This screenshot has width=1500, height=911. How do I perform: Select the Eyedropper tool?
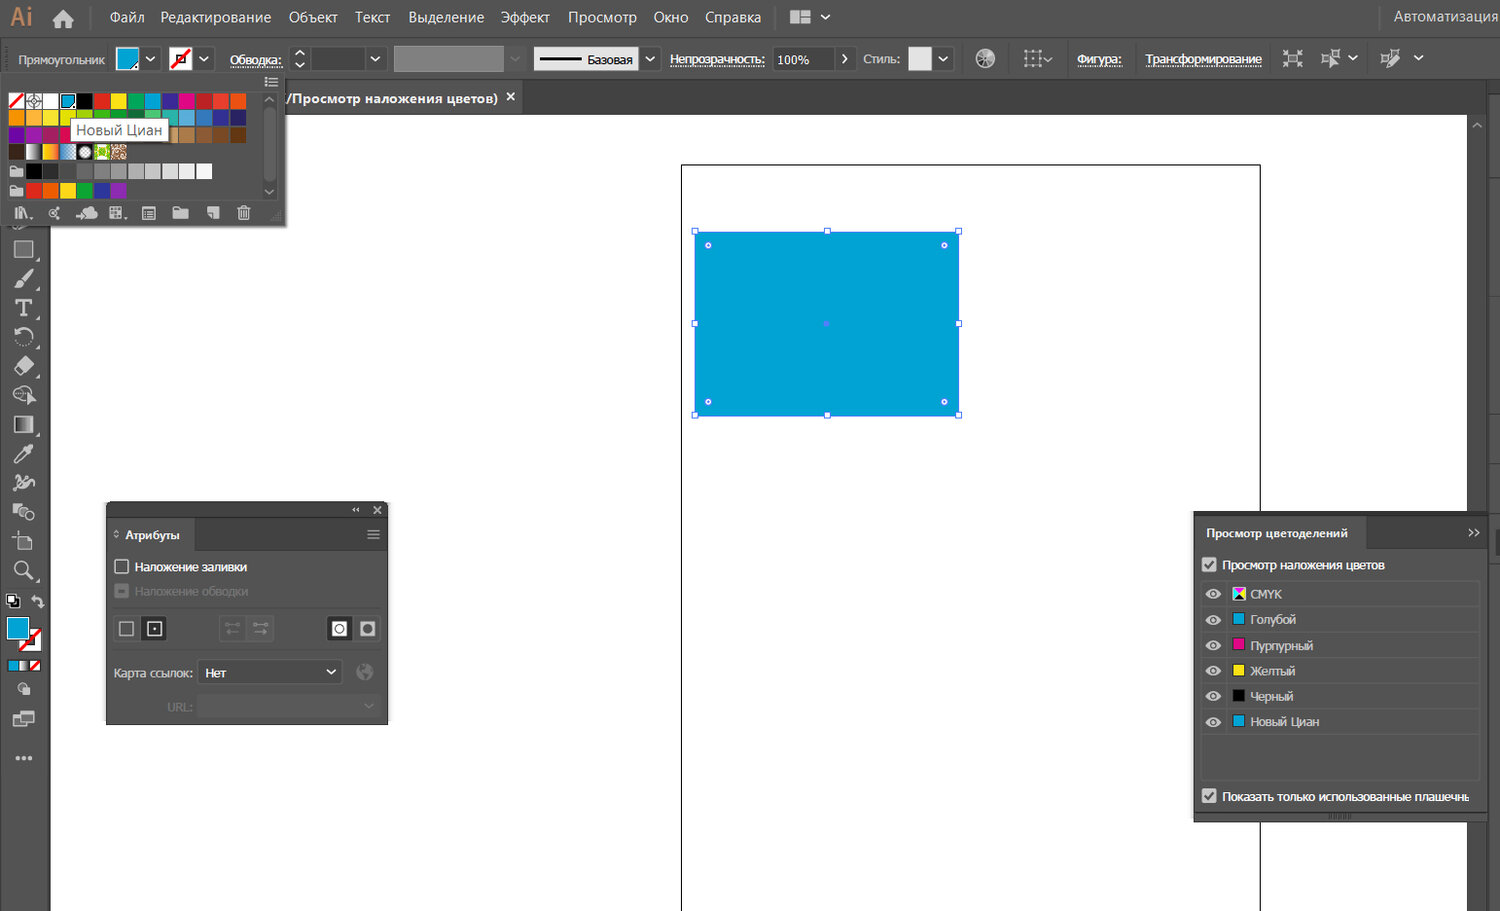point(24,454)
